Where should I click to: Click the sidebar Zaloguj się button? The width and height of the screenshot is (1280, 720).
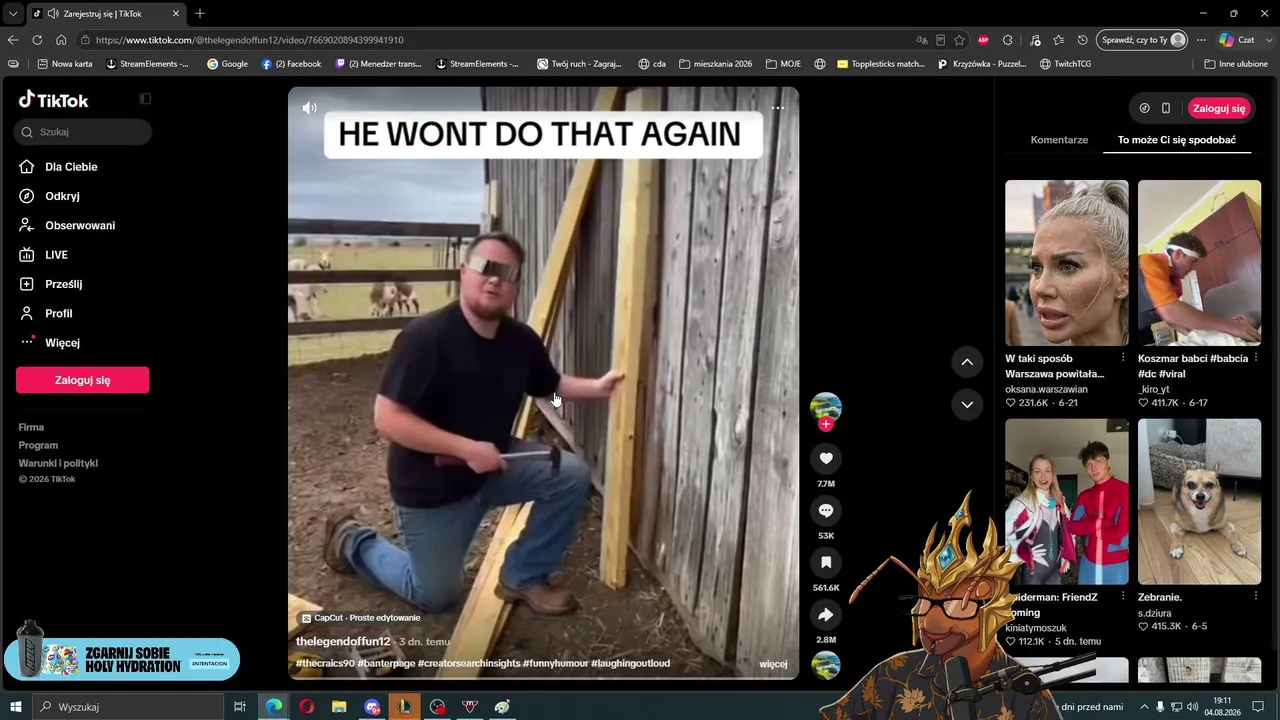point(82,380)
